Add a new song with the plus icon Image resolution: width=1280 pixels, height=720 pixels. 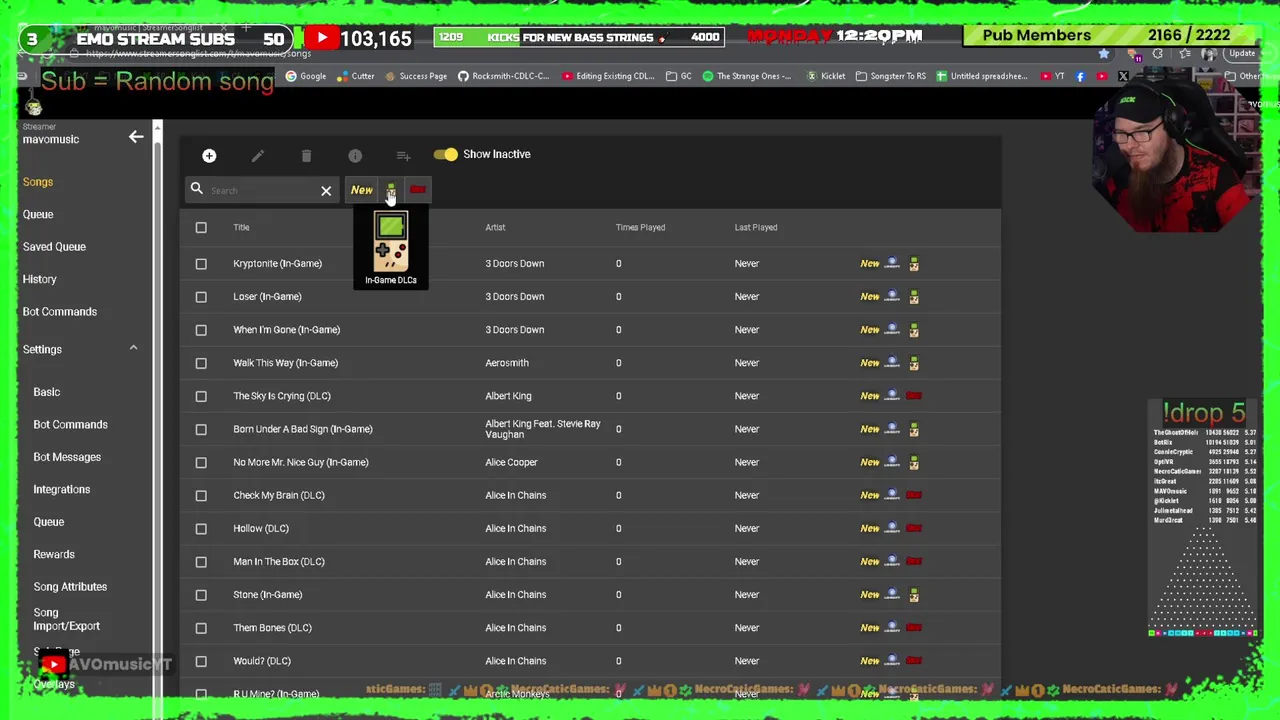[209, 155]
